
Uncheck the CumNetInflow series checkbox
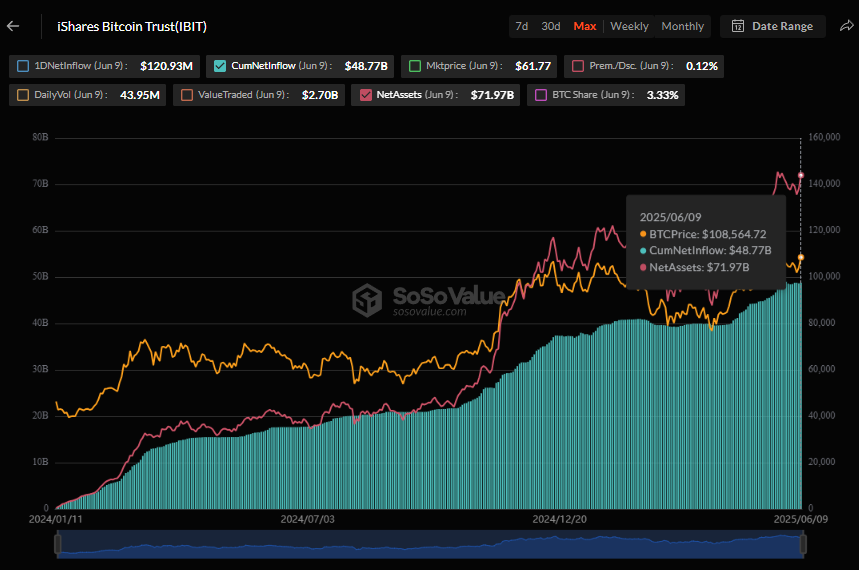point(220,66)
